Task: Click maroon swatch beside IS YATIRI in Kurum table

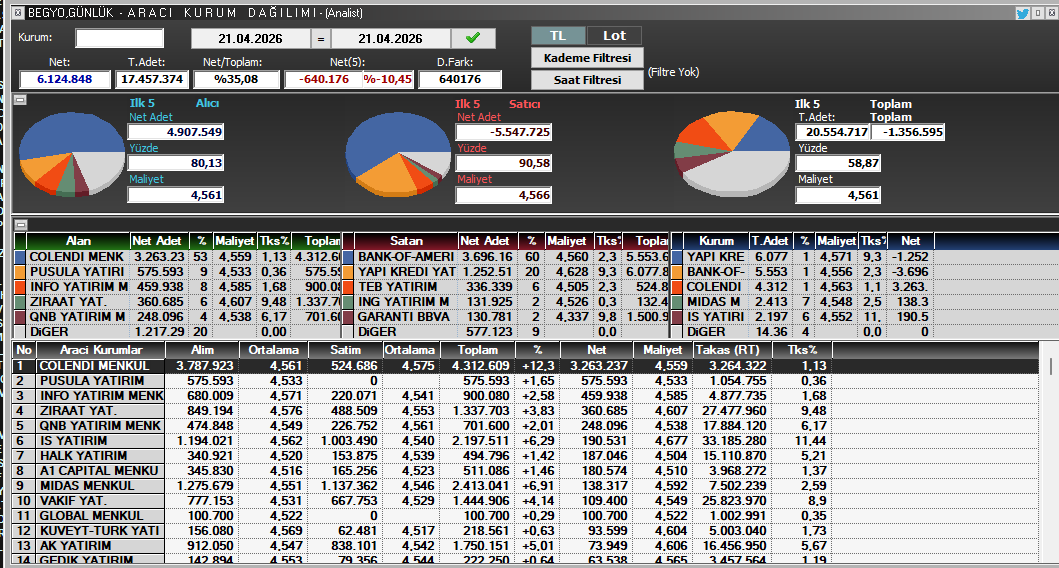Action: click(x=677, y=316)
